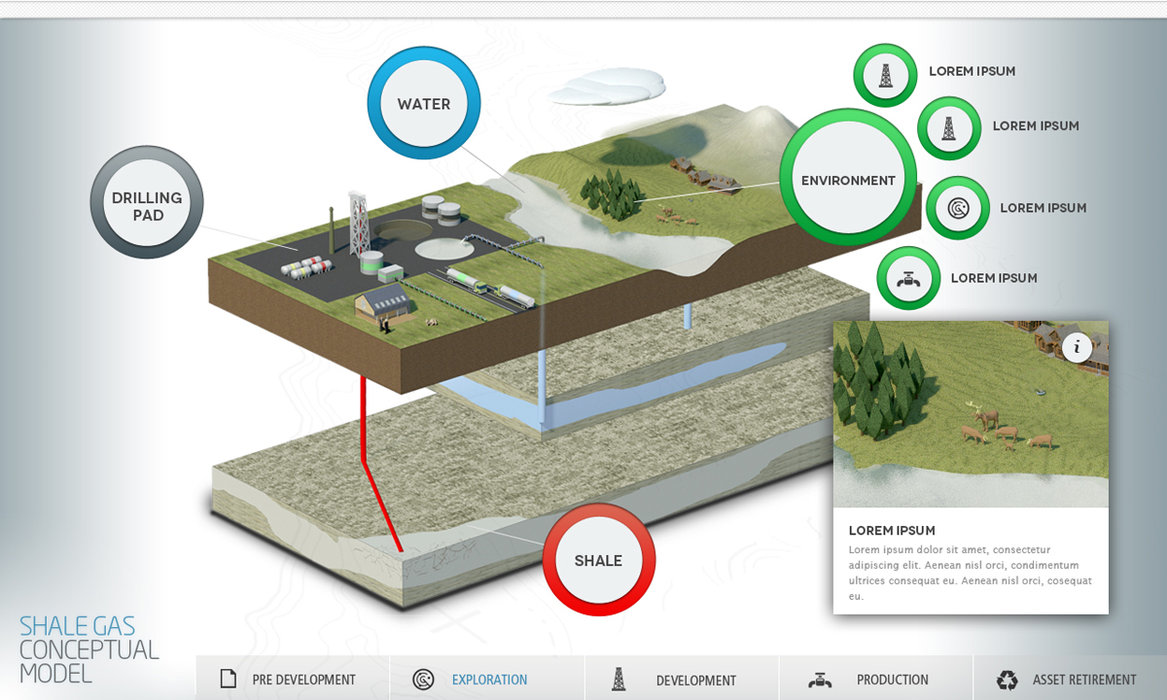1167x700 pixels.
Task: Select the green radar icon bubble
Action: tap(958, 208)
